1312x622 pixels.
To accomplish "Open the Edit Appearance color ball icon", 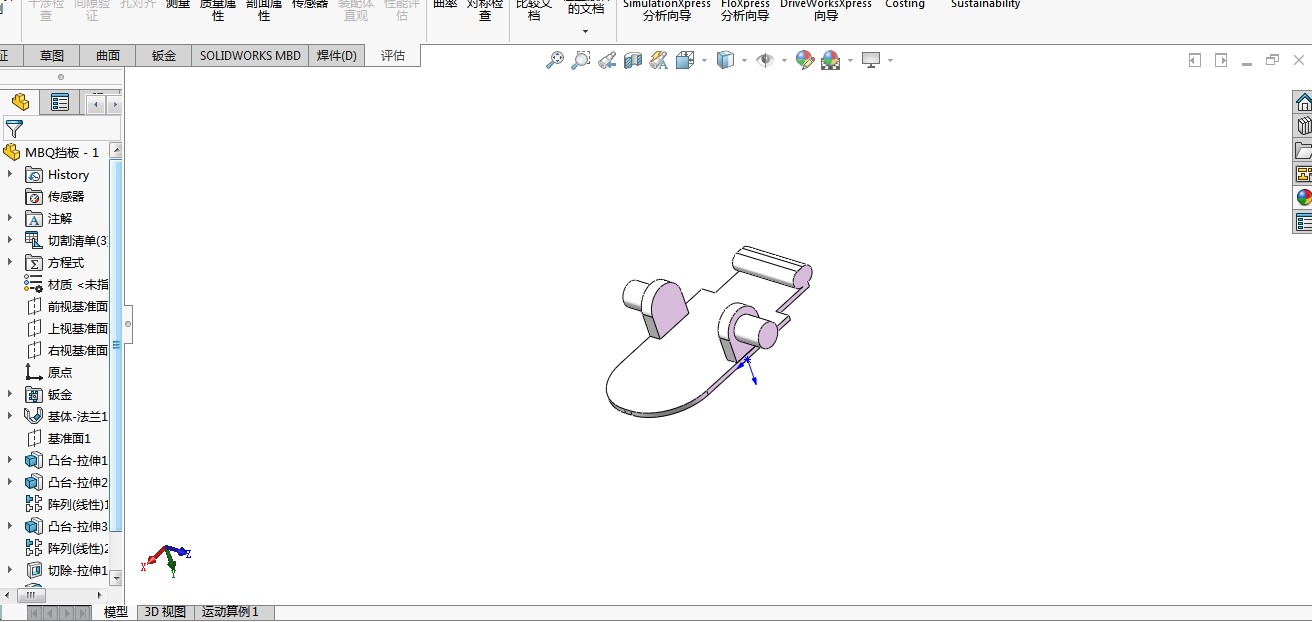I will [x=805, y=61].
